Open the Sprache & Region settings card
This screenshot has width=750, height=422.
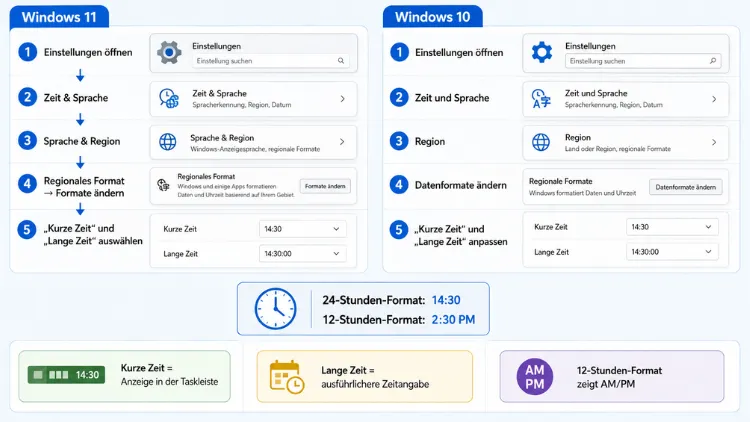tap(254, 142)
